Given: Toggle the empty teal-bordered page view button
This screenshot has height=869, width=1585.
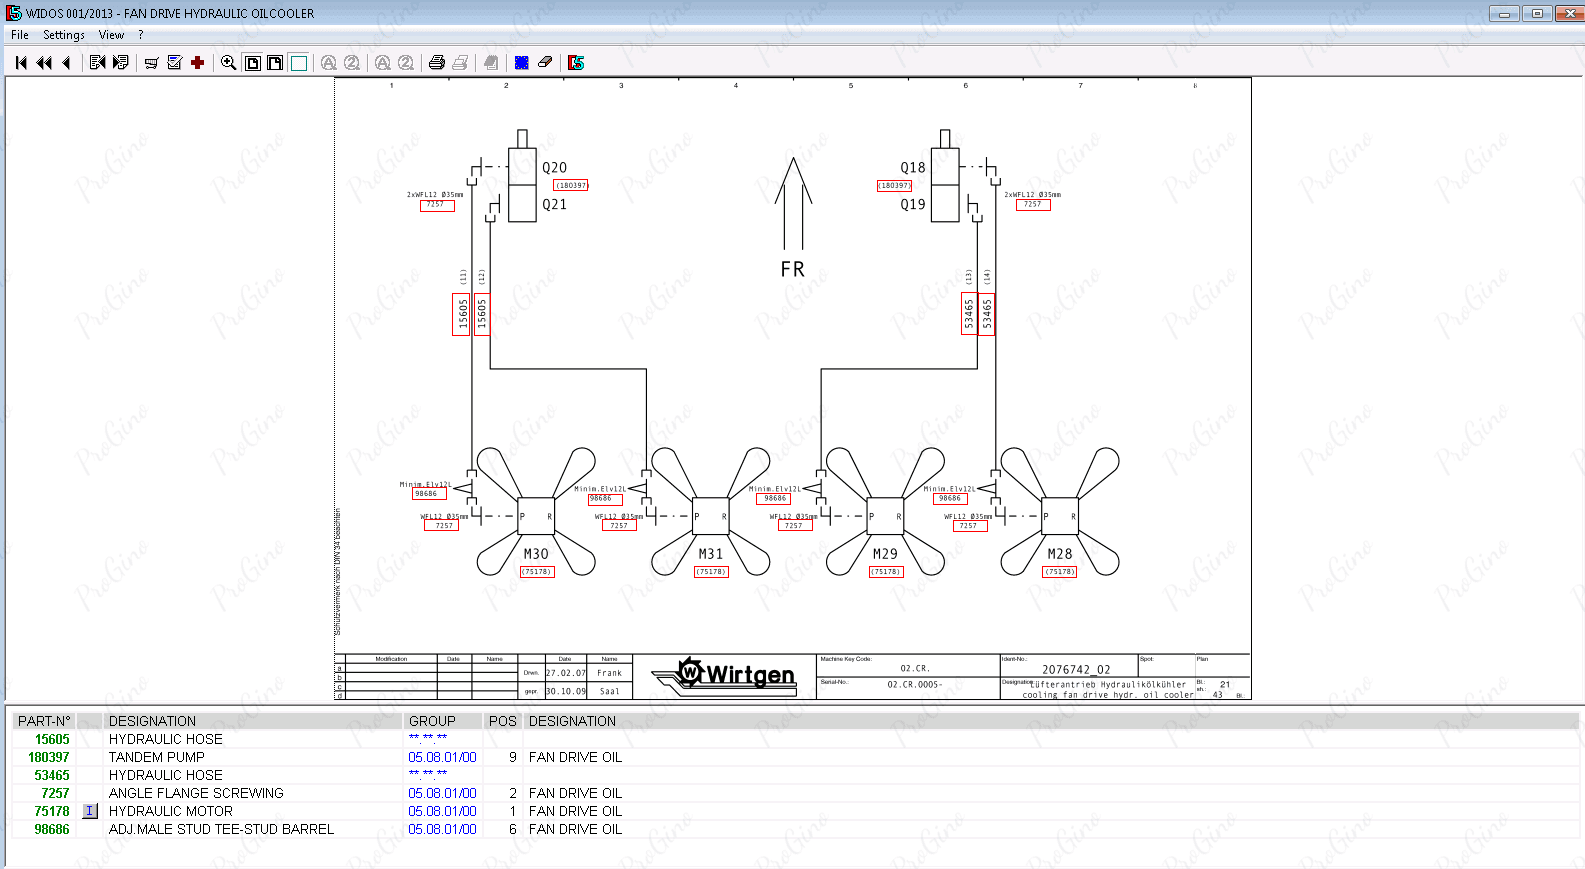Looking at the screenshot, I should [299, 63].
